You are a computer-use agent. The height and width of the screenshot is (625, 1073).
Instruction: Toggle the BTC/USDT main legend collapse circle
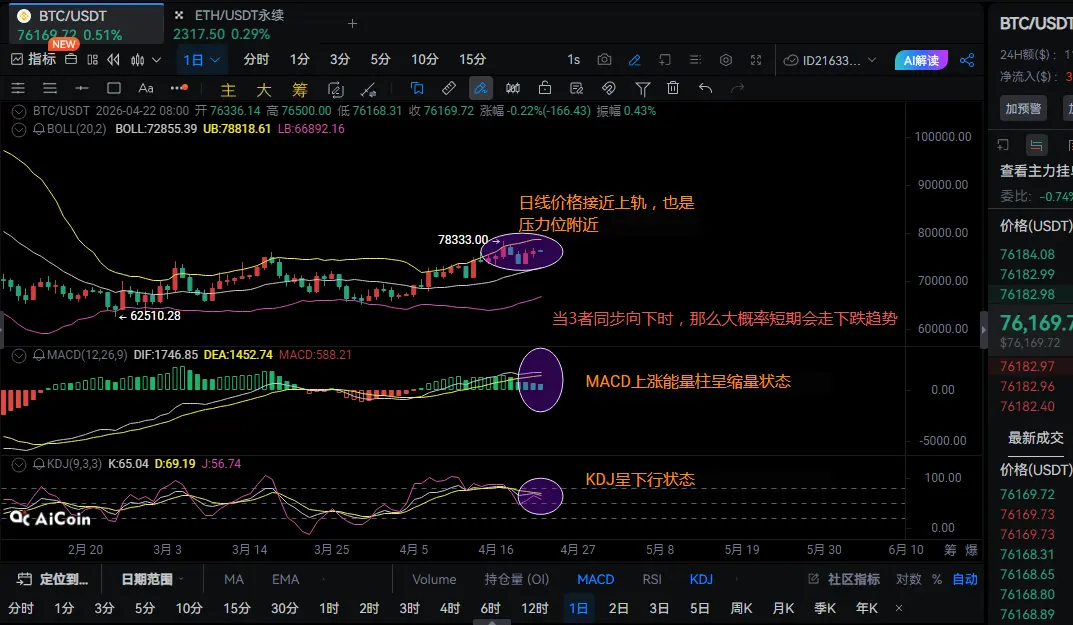[19, 111]
